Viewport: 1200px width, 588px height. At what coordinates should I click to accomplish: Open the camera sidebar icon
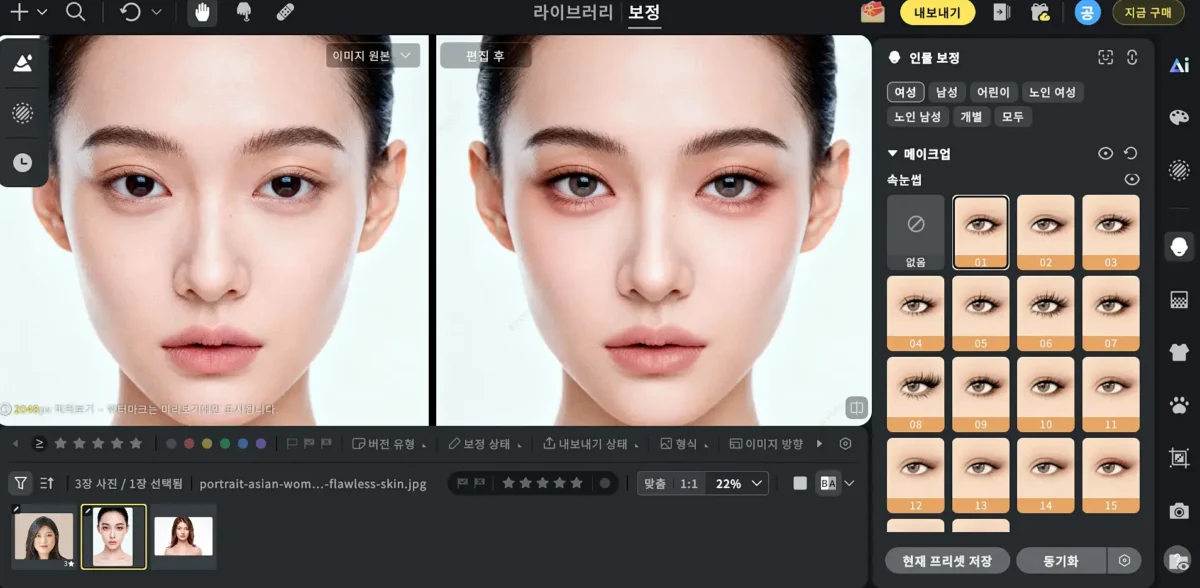pyautogui.click(x=1179, y=511)
